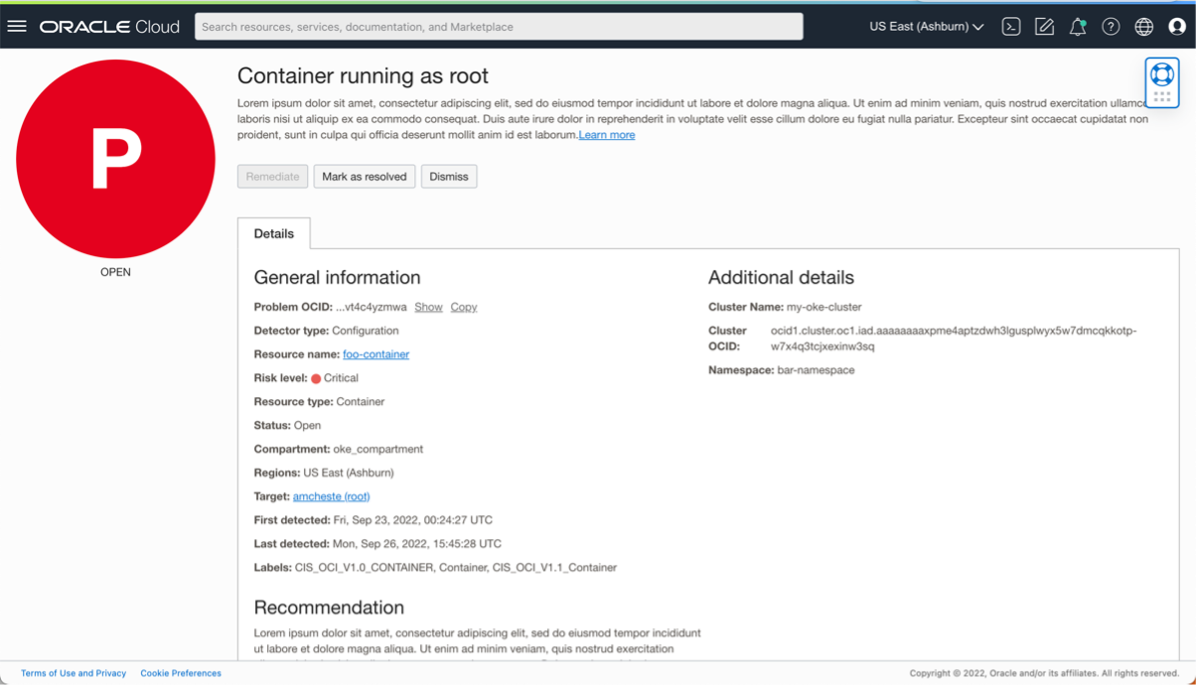
Task: Click Mark as resolved button
Action: click(364, 176)
